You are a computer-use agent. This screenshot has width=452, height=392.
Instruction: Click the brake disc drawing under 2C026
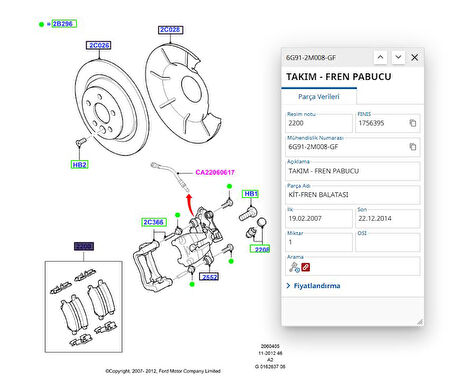(x=112, y=108)
